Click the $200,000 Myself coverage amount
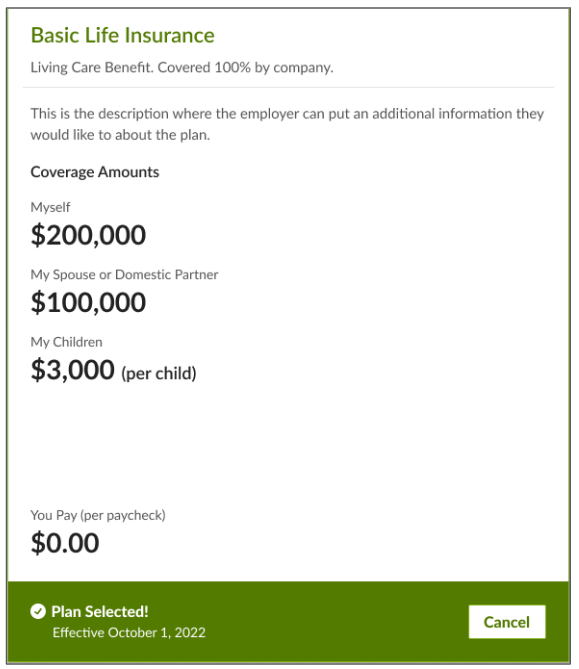Screen dimensions: 579x669 [88, 235]
